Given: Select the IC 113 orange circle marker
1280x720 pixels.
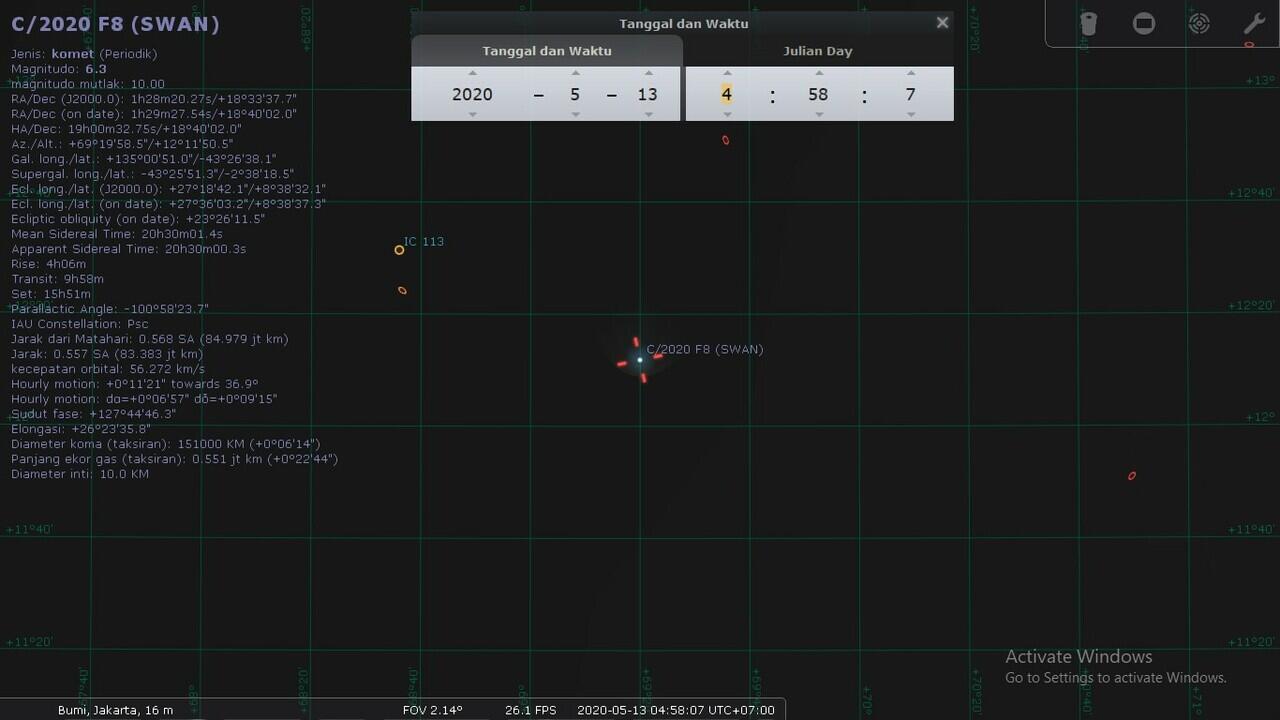Looking at the screenshot, I should pos(399,250).
